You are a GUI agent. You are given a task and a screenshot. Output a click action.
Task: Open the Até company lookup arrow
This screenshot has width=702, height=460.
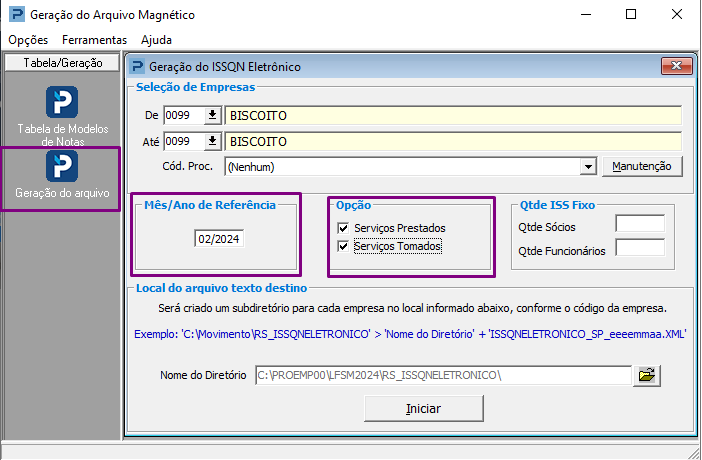click(212, 141)
